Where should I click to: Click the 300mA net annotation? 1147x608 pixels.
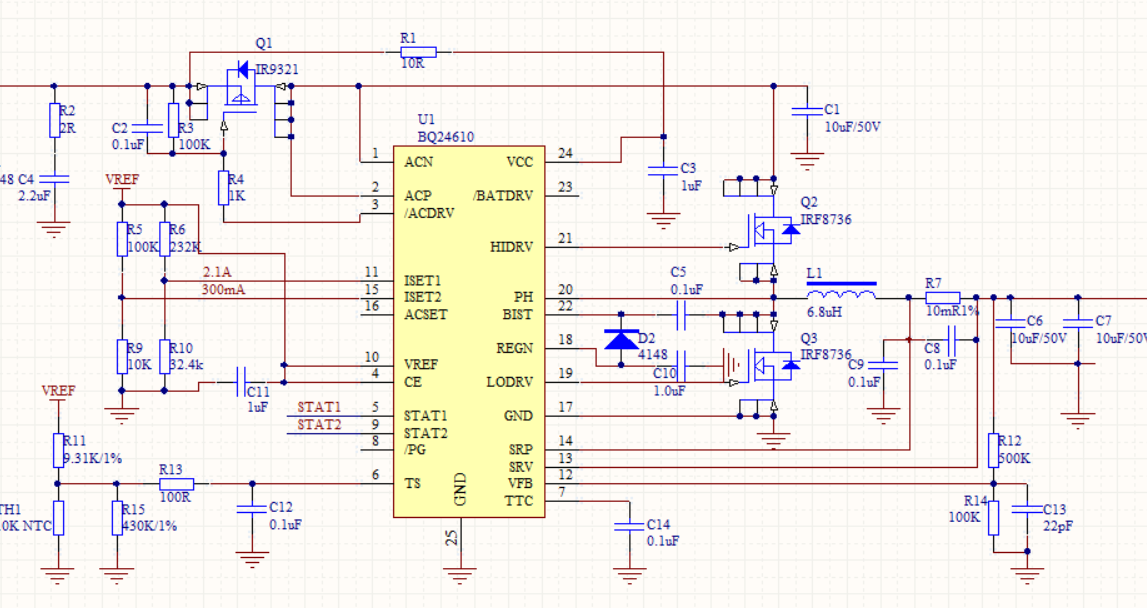pos(223,290)
